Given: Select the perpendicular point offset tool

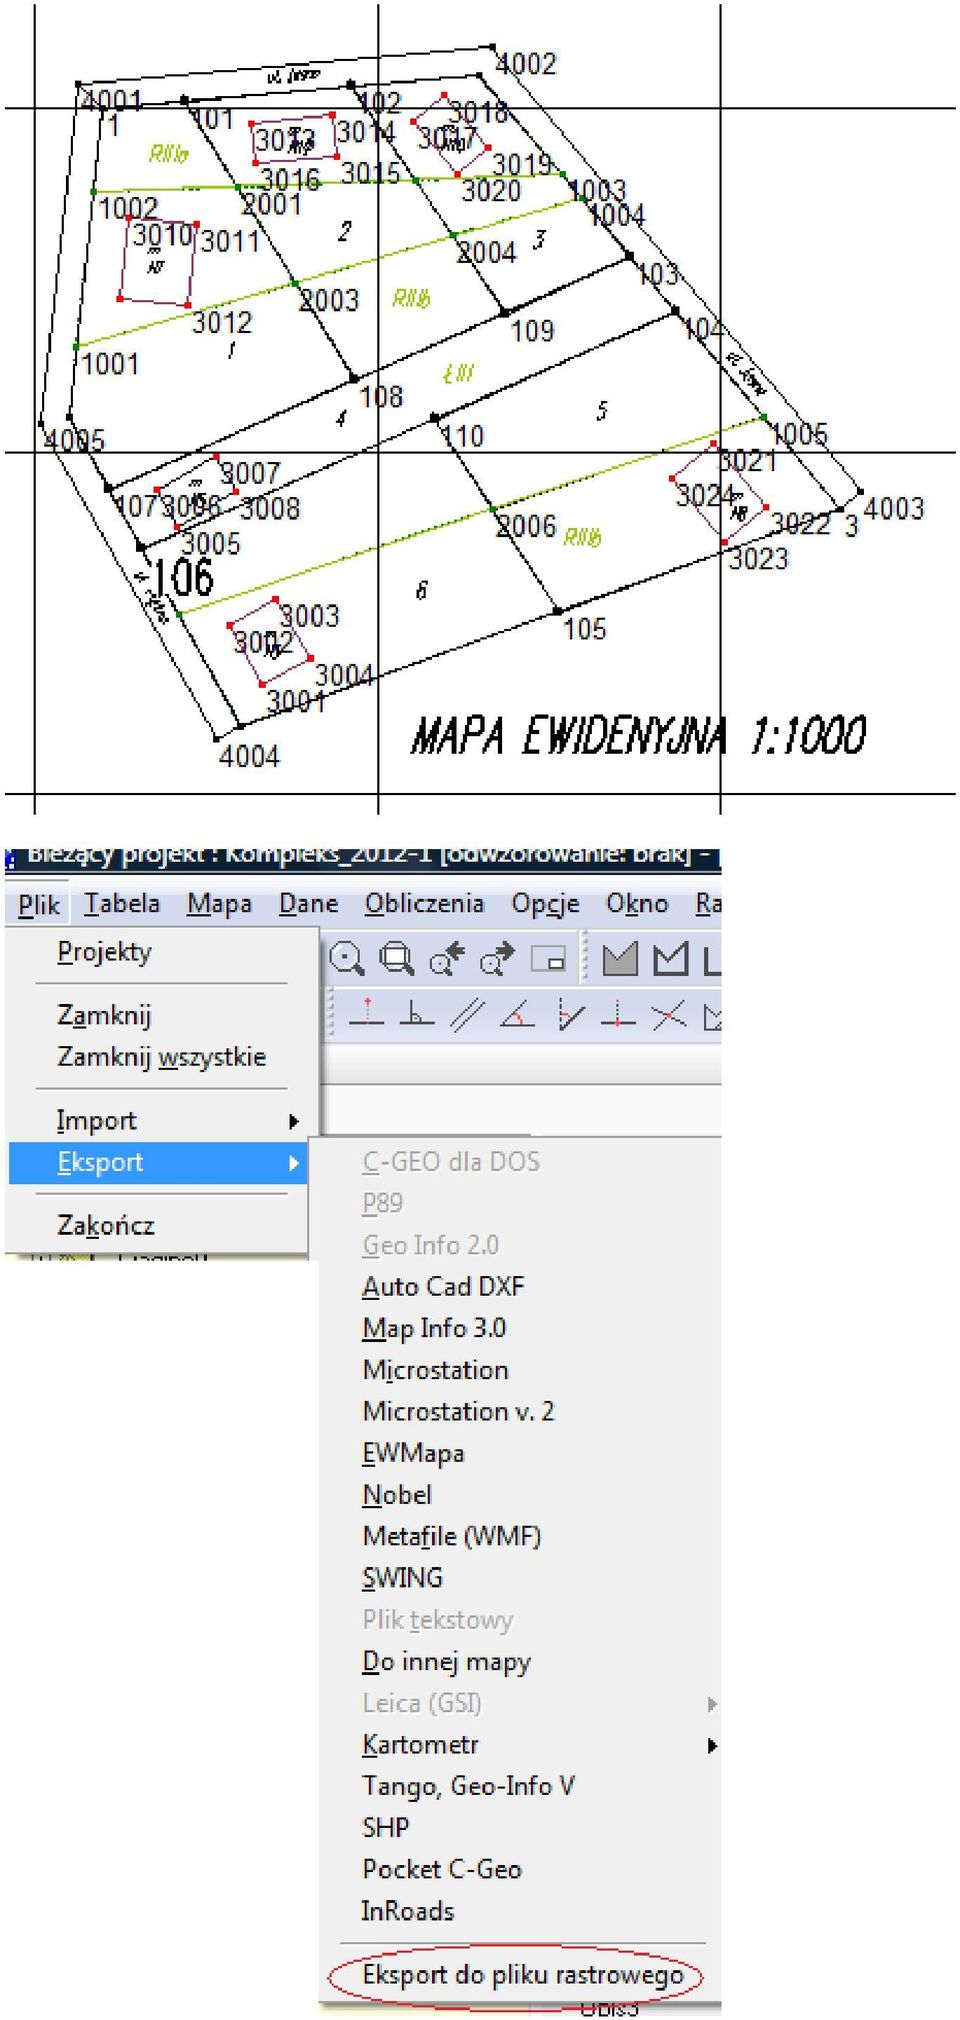Looking at the screenshot, I should coord(366,1013).
